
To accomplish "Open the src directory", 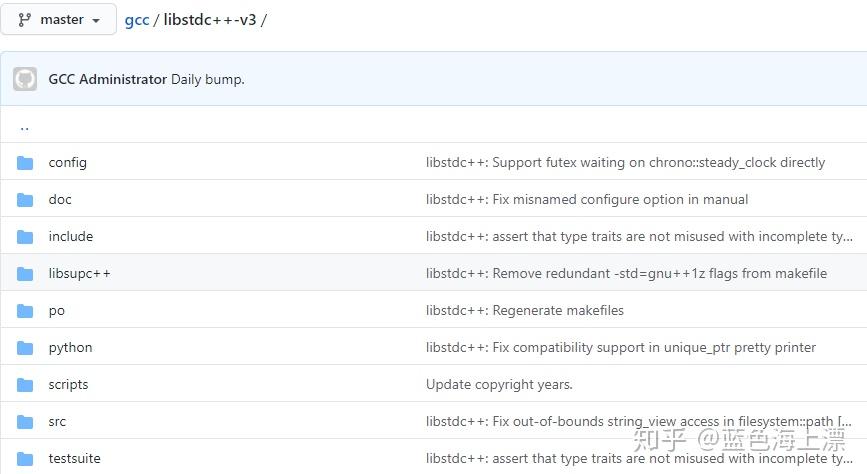I will (57, 421).
